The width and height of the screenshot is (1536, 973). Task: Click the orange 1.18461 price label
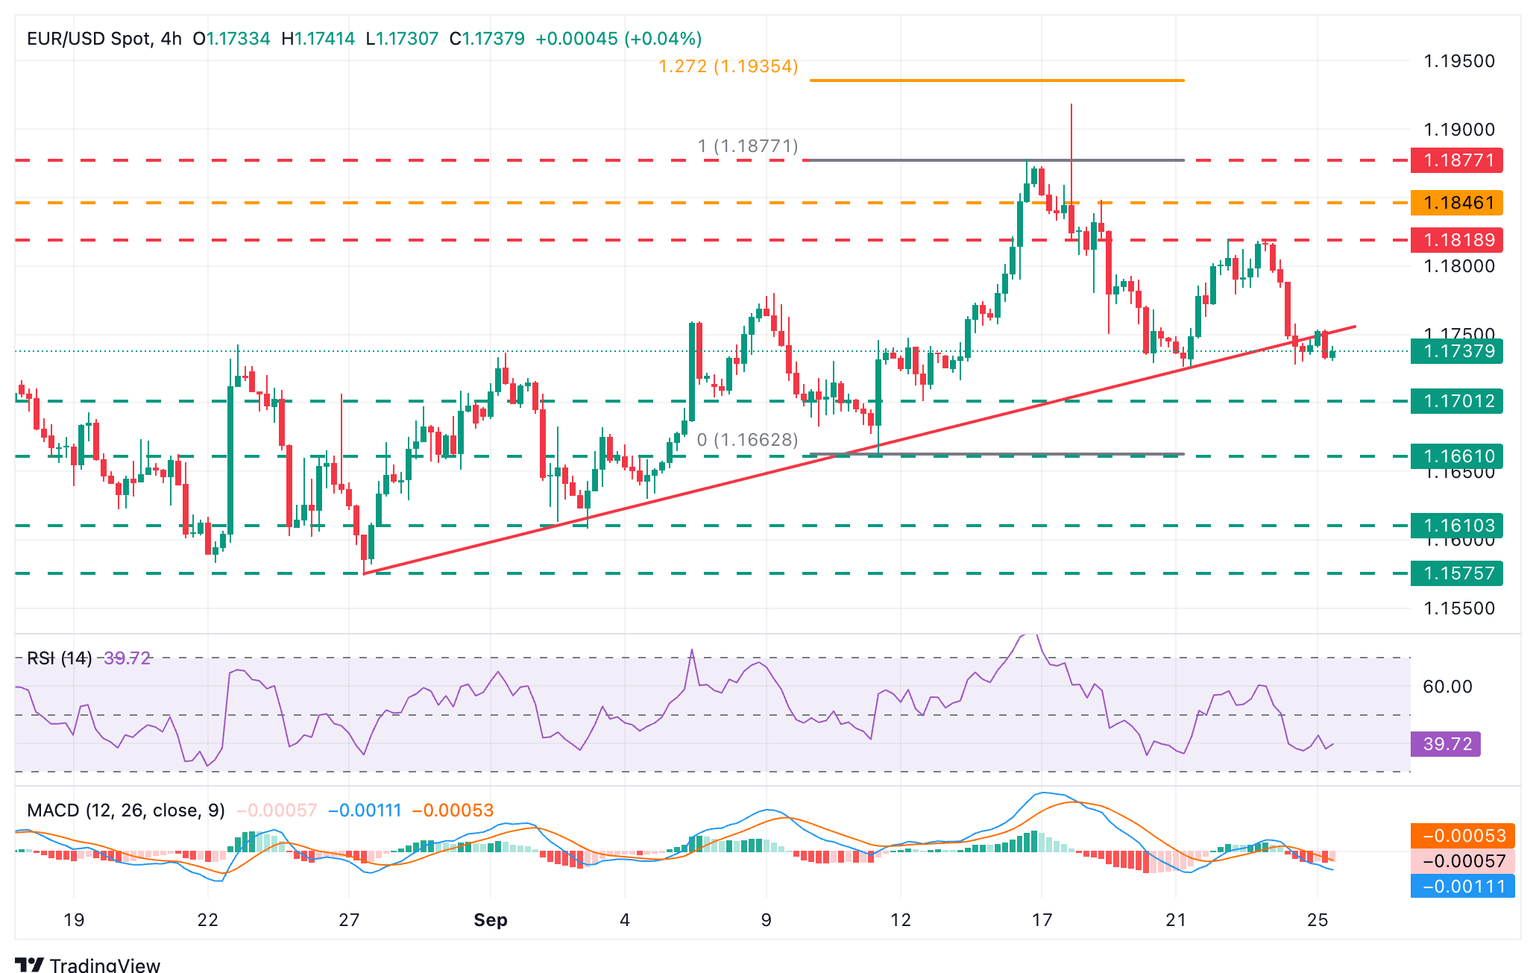pos(1457,203)
